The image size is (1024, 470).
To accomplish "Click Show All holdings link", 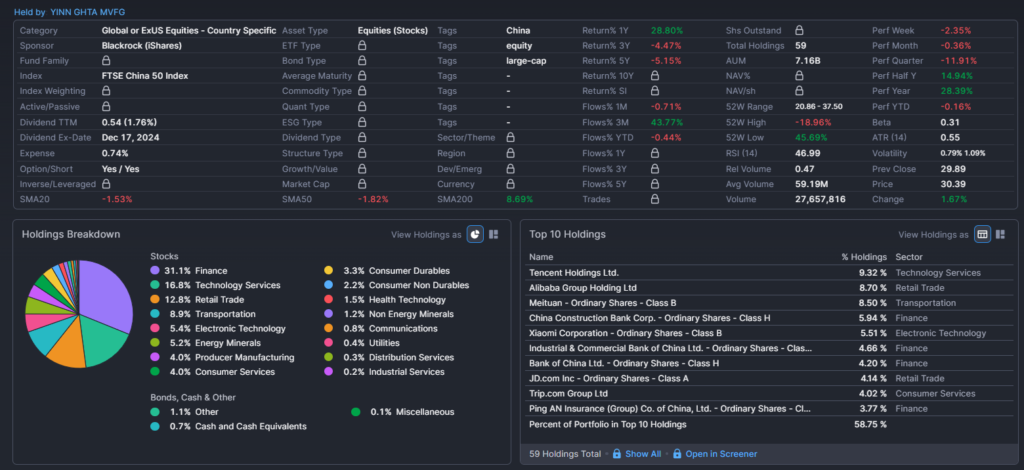I will click(x=642, y=454).
